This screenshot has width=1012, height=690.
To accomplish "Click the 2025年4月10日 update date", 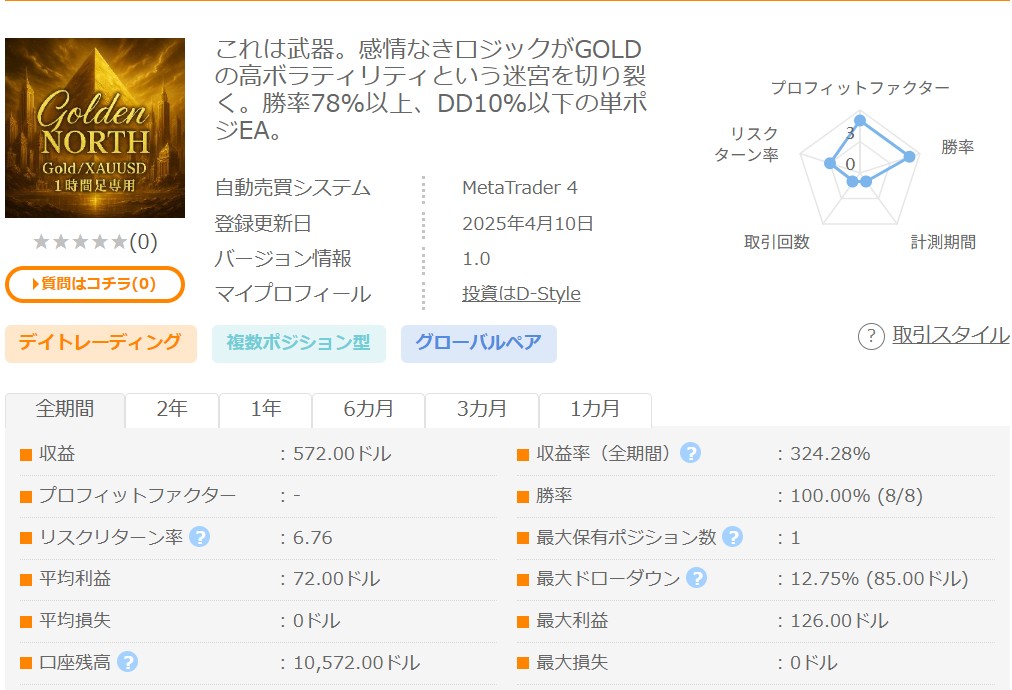I will [527, 223].
